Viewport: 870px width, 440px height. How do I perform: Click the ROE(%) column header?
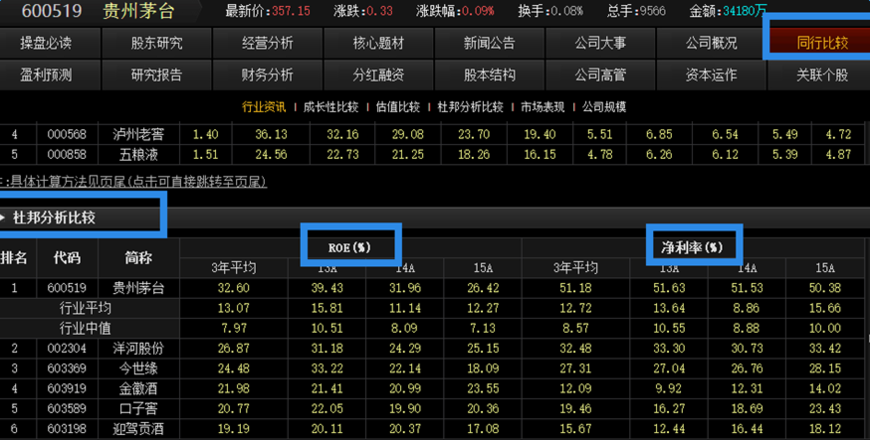[350, 247]
